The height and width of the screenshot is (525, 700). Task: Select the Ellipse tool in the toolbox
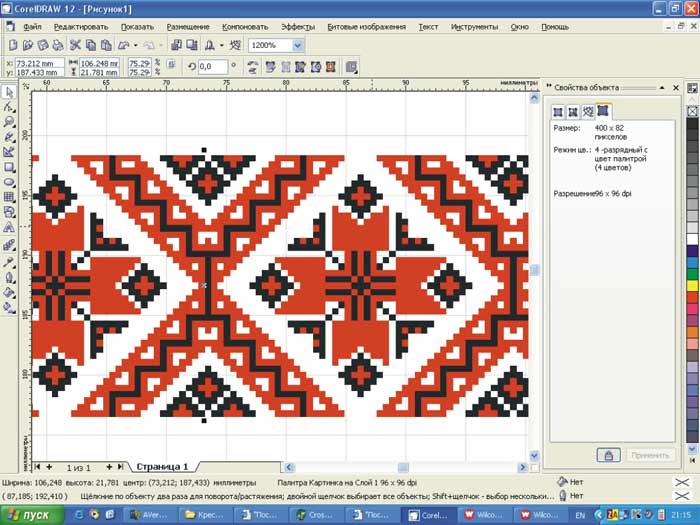click(x=9, y=182)
